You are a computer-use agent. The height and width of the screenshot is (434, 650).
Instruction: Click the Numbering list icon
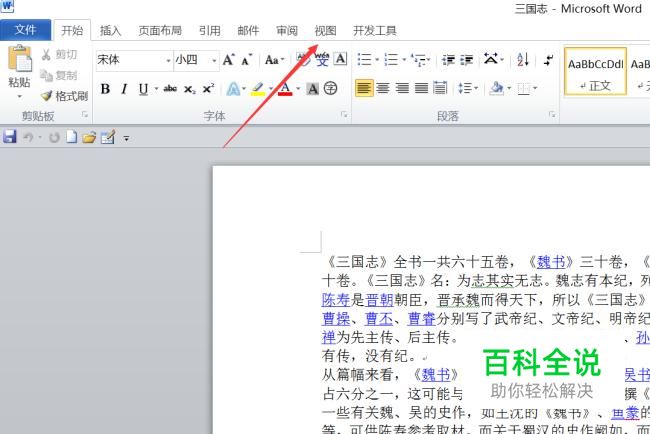391,60
